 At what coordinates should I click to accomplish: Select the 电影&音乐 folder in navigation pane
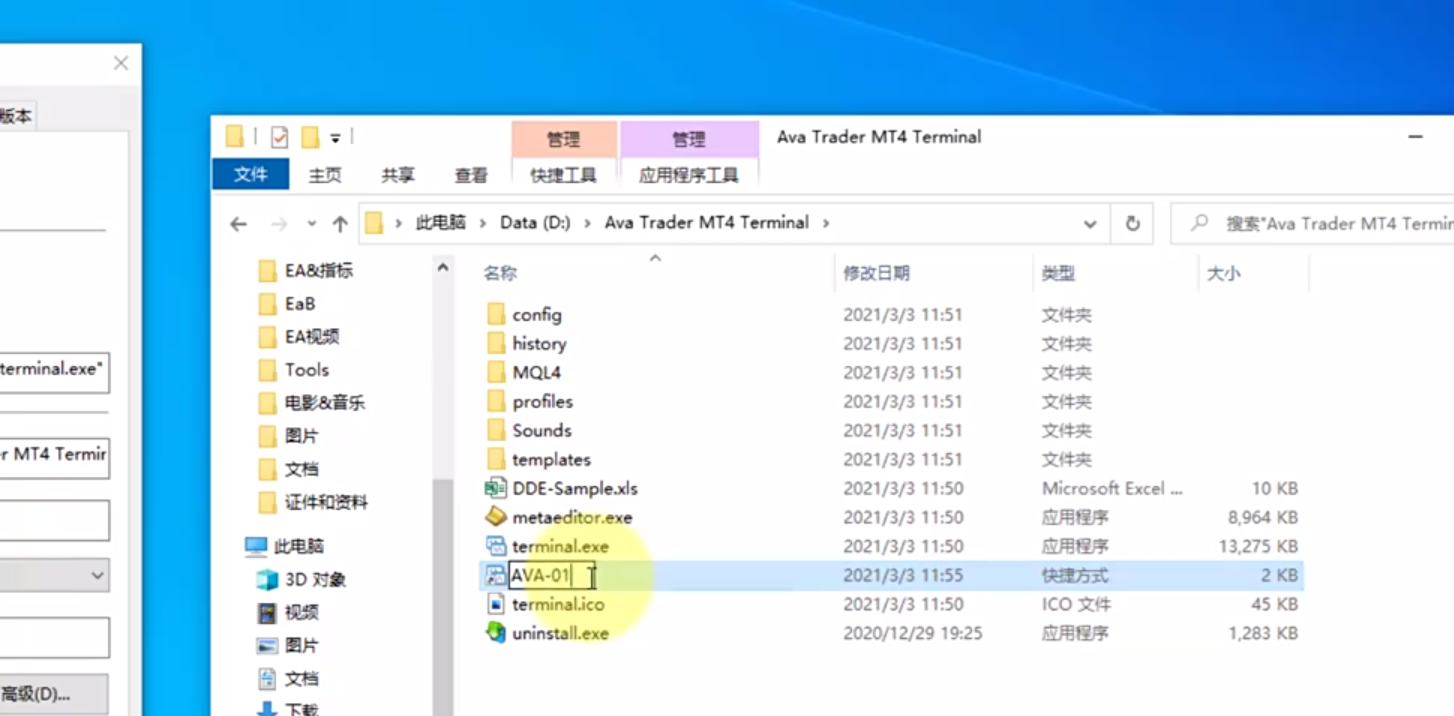click(325, 402)
